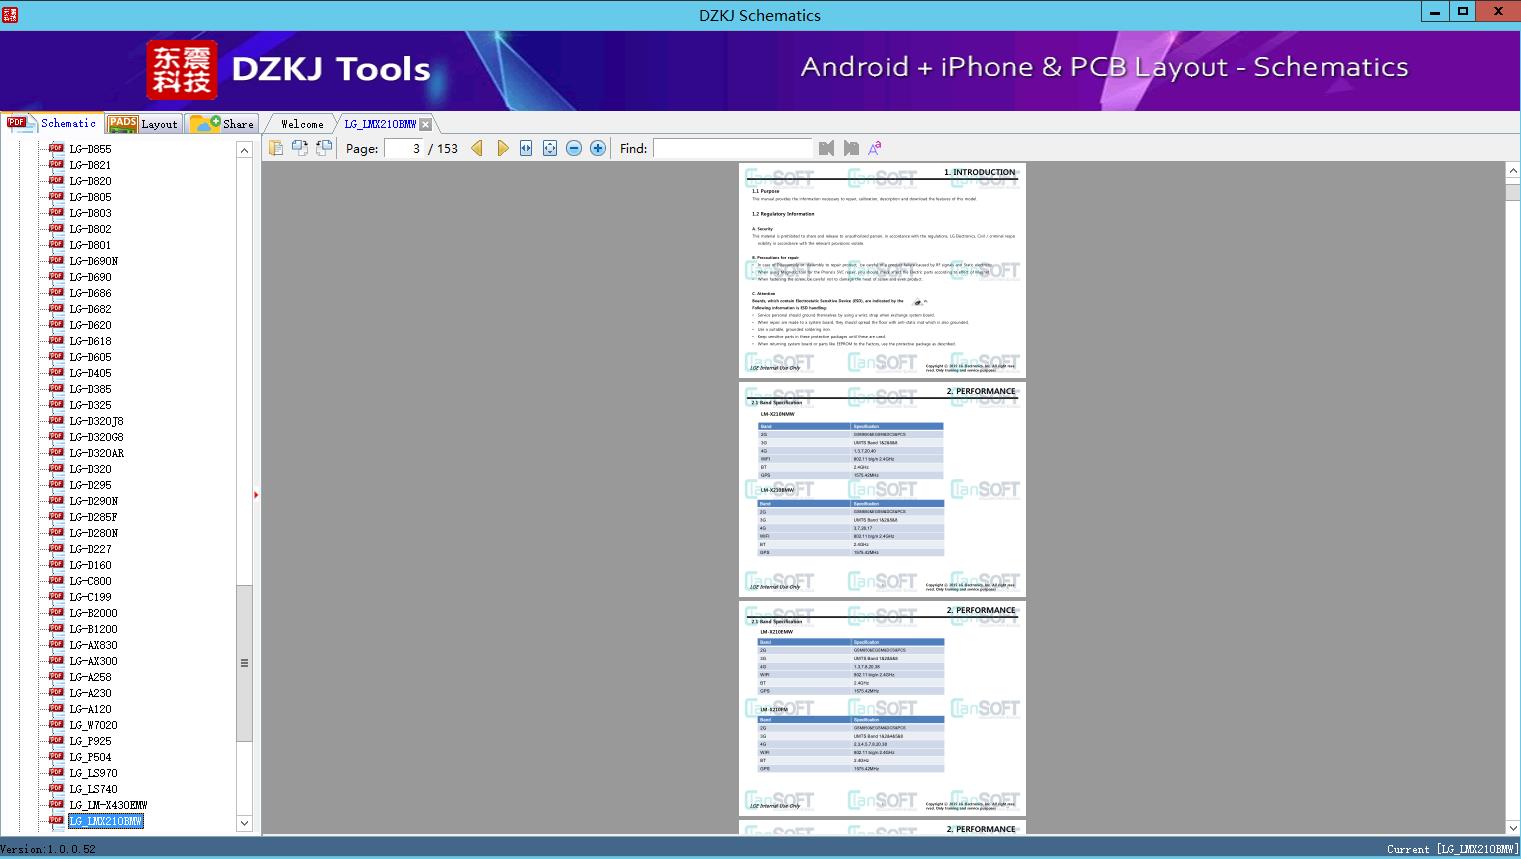This screenshot has width=1521, height=859.
Task: Switch to the Schematic tab
Action: [52, 123]
